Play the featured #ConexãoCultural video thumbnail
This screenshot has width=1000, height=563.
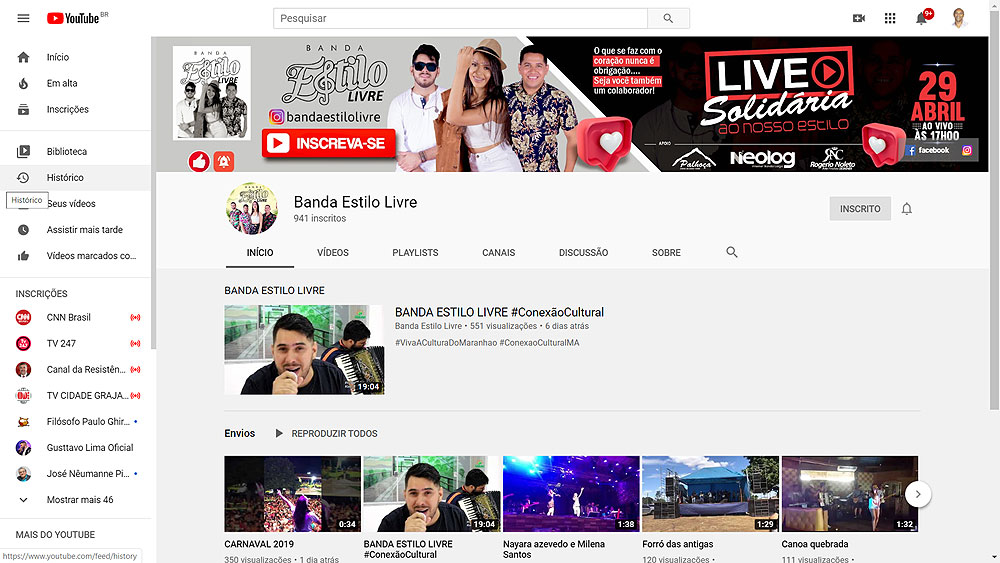[x=304, y=349]
